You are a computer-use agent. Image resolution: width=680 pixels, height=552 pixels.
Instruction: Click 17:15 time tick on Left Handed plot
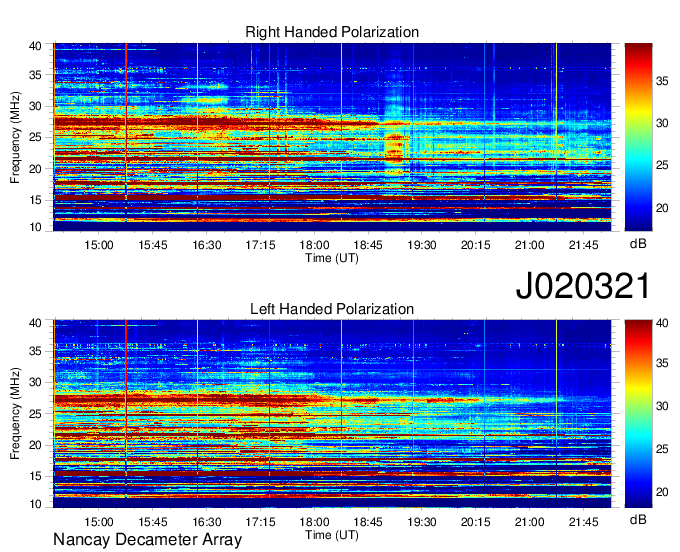[x=260, y=522]
